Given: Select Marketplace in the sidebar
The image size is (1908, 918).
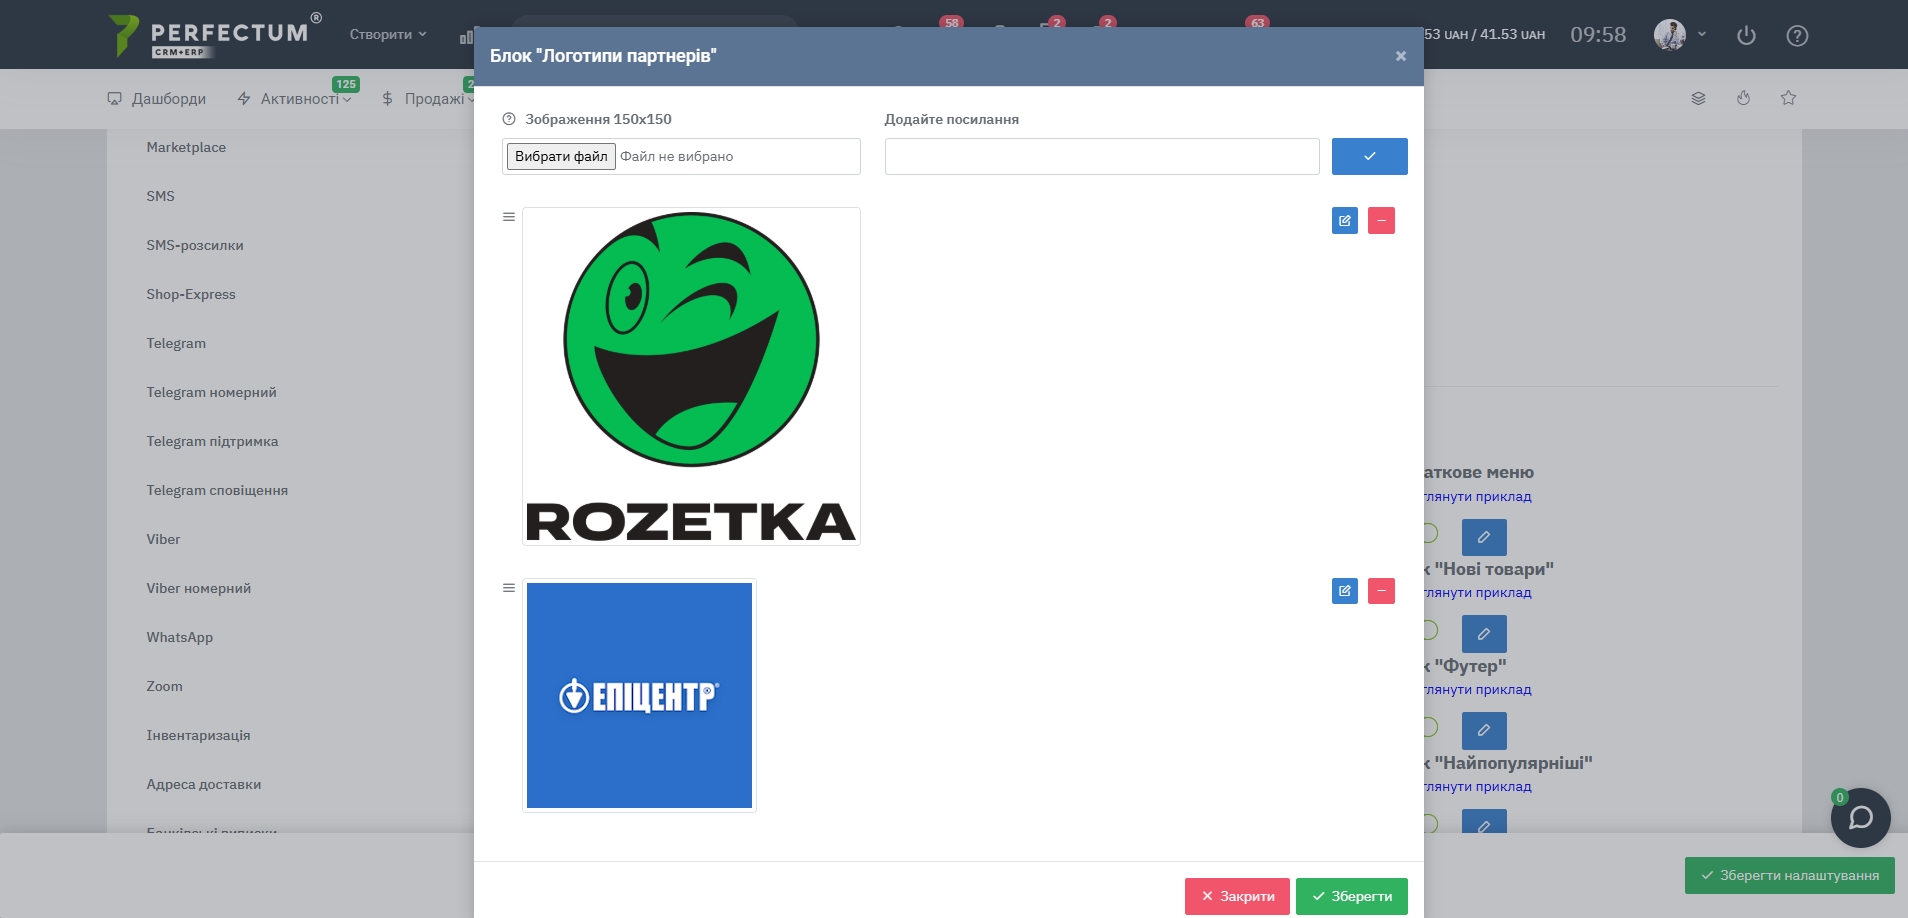Looking at the screenshot, I should pyautogui.click(x=186, y=147).
